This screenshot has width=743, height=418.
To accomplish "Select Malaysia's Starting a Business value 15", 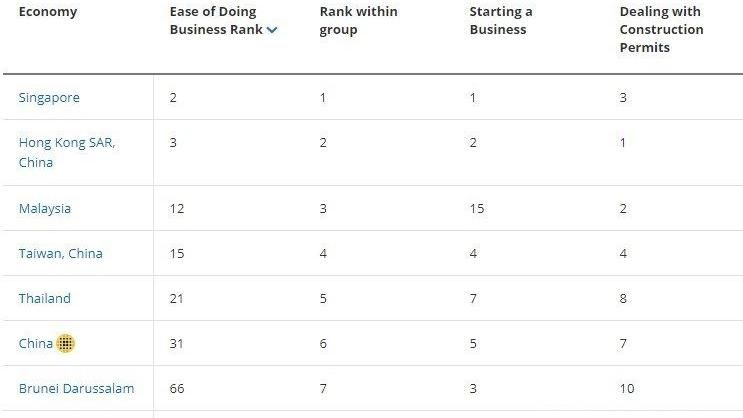I will 477,209.
